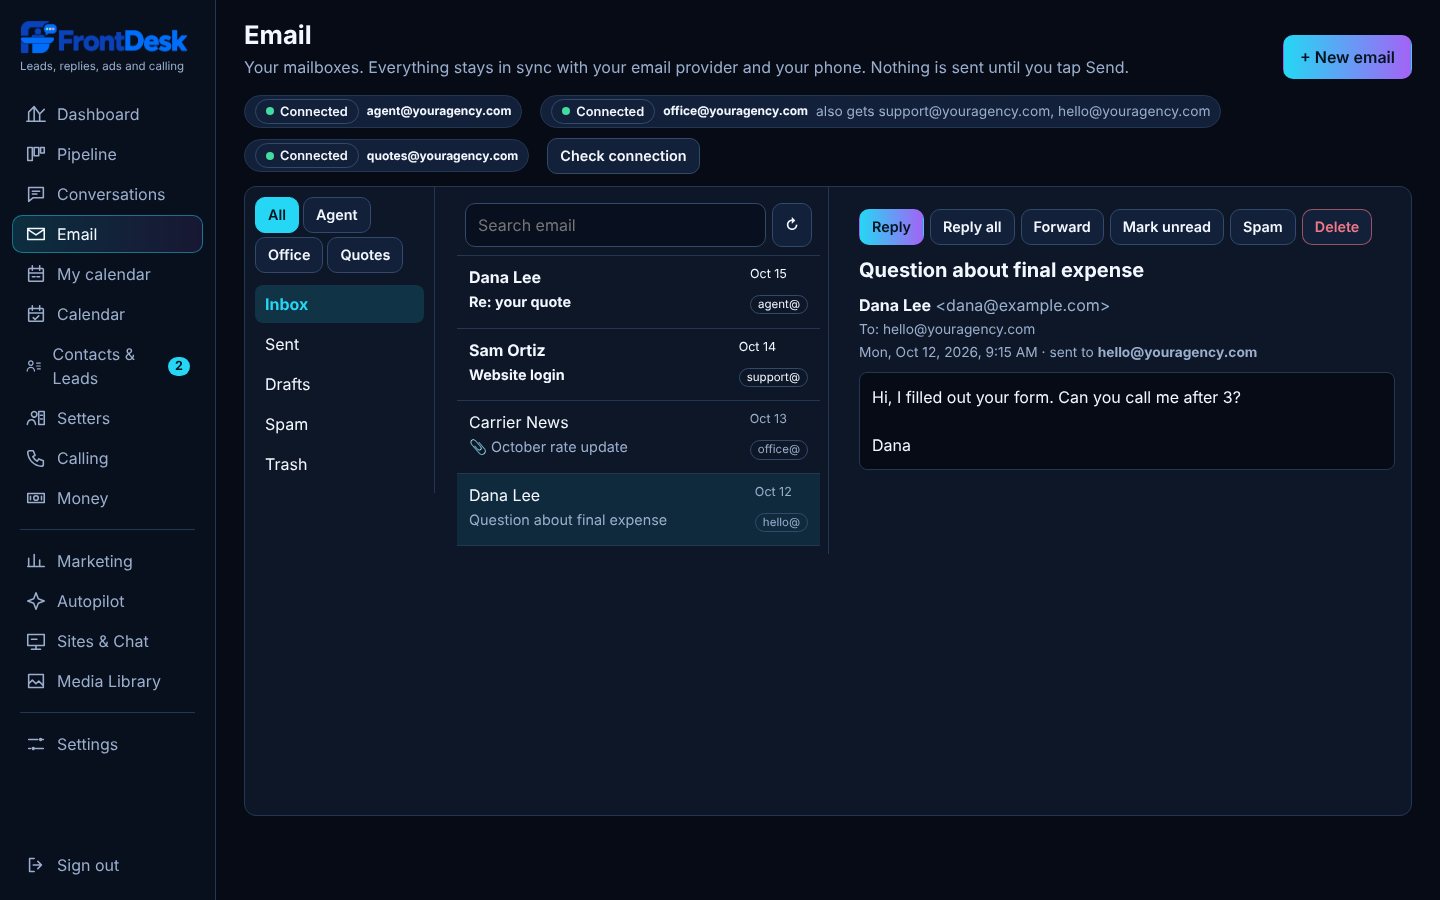Open Sites & Chat monitor icon
The image size is (1440, 900).
[x=36, y=641]
